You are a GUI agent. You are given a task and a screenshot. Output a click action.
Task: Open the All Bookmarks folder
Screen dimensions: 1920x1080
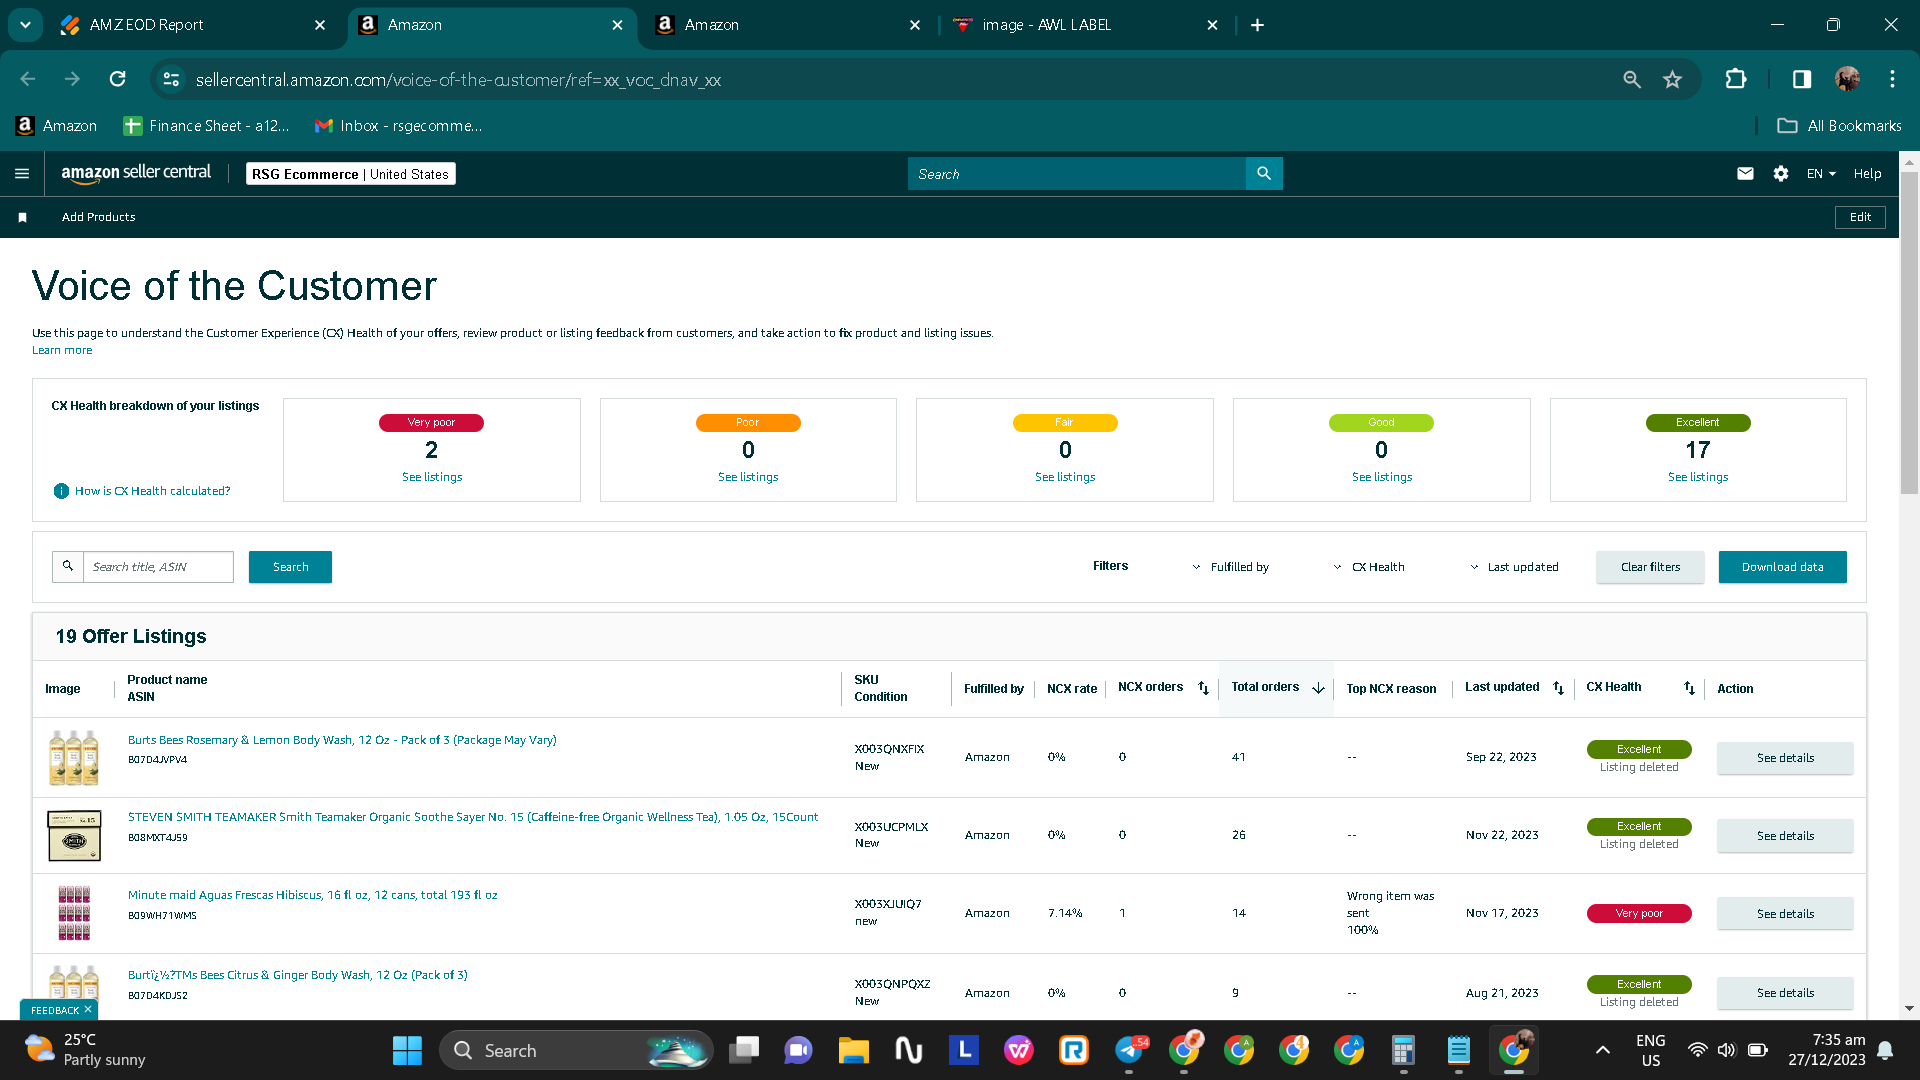(x=1839, y=126)
